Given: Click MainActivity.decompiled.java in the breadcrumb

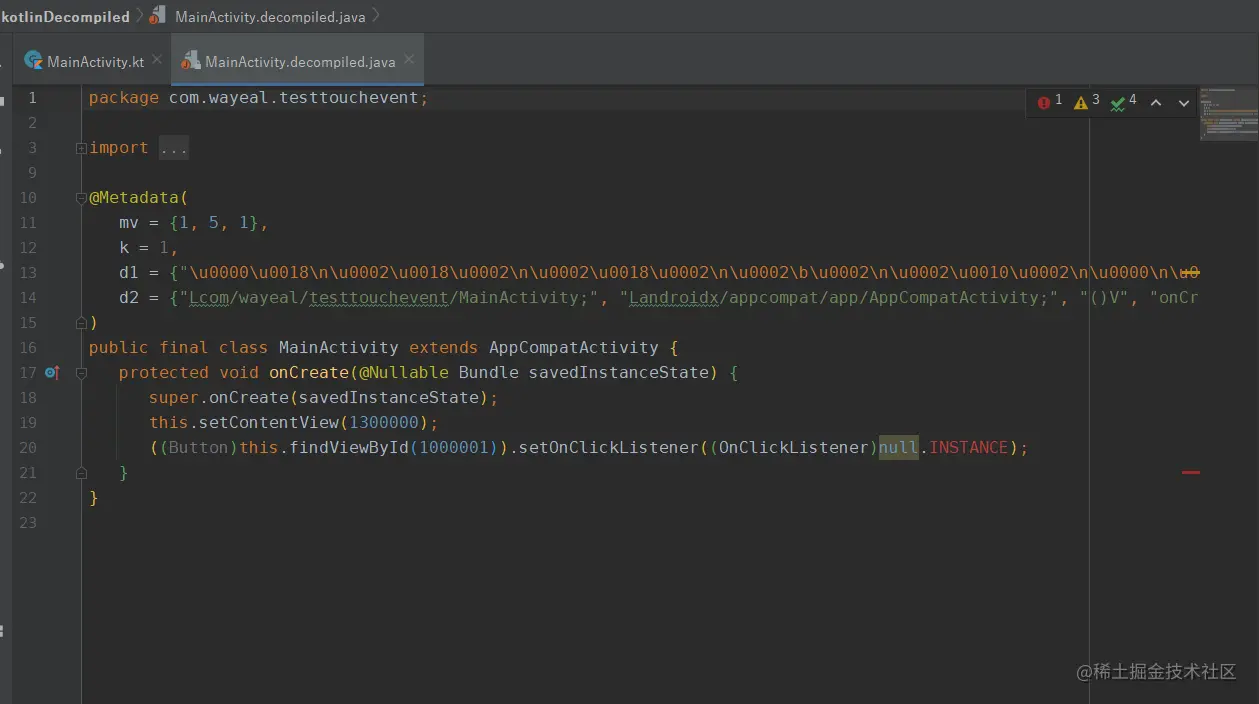Looking at the screenshot, I should [270, 16].
